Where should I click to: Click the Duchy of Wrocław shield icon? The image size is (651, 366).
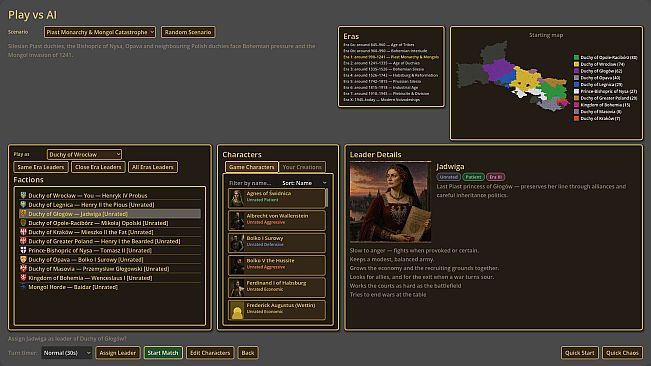(23, 195)
